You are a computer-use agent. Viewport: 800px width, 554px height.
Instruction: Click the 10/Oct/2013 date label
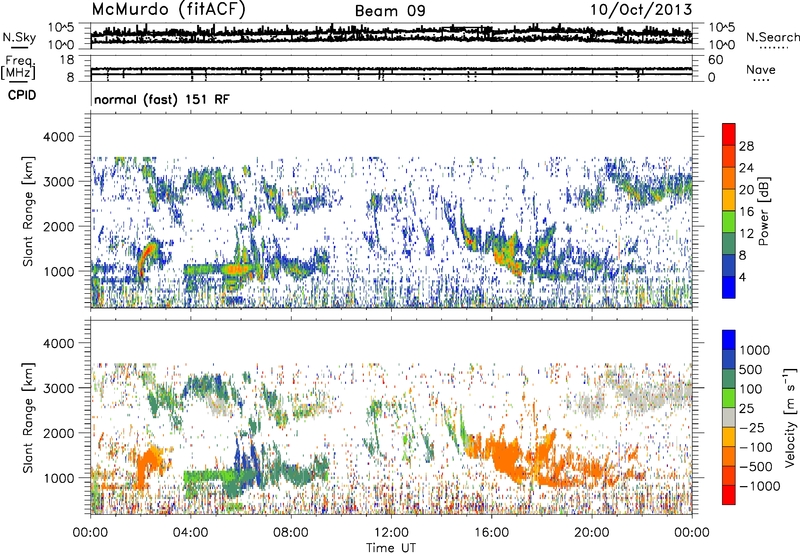tap(641, 10)
